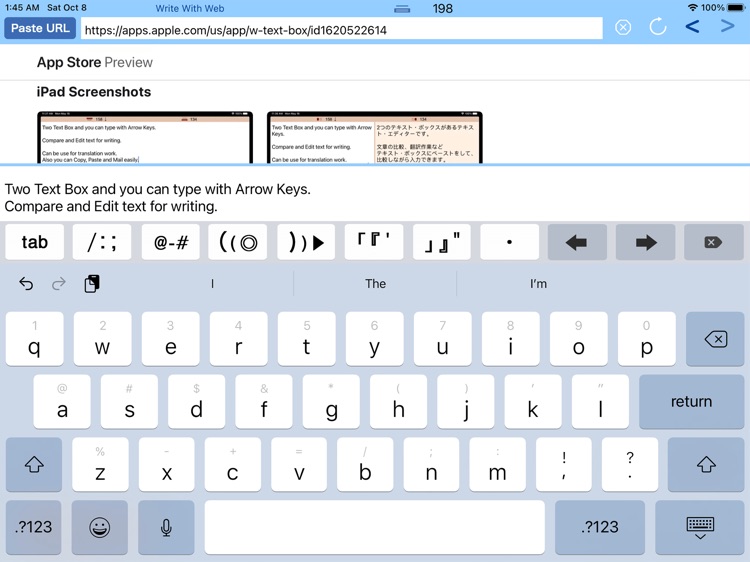Screen dimensions: 750x562
Task: Tap the y key
Action: click(375, 339)
